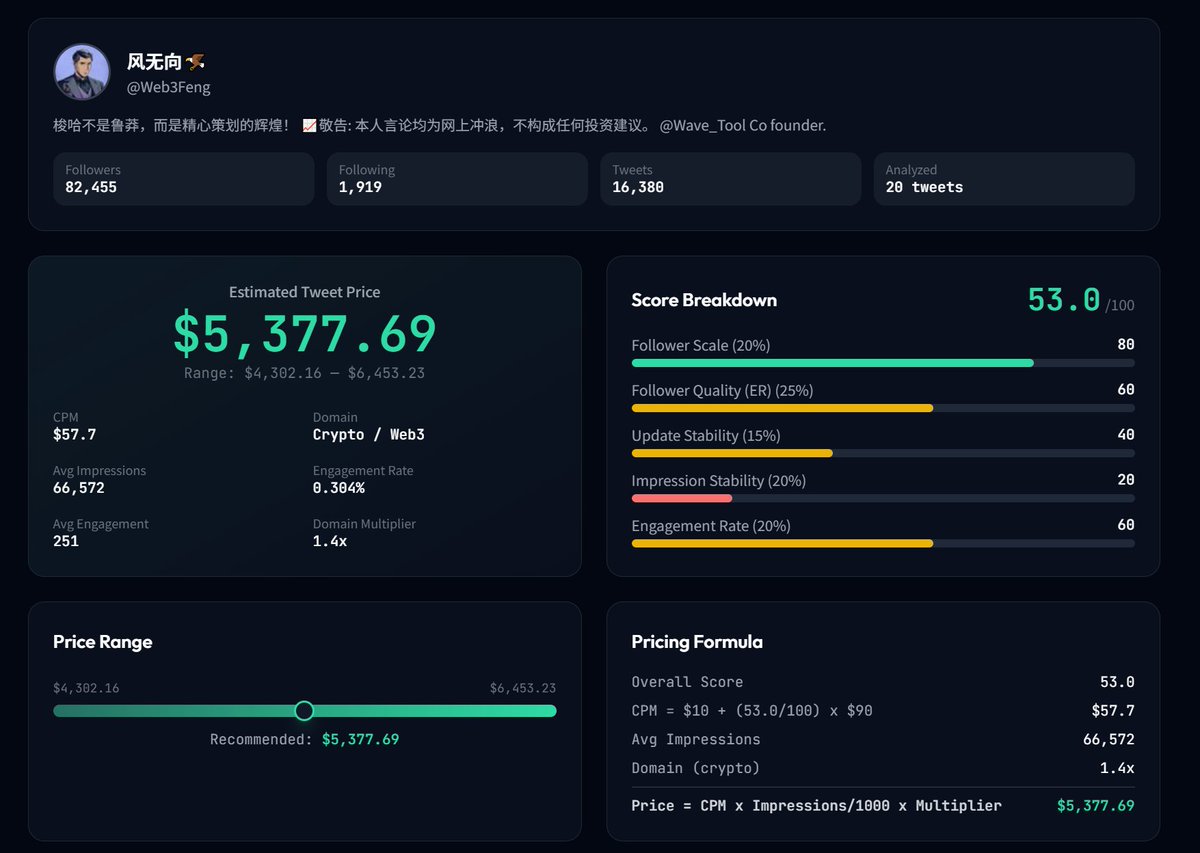Image resolution: width=1200 pixels, height=853 pixels.
Task: Select the Analyzed 20 tweets card
Action: coord(1003,179)
